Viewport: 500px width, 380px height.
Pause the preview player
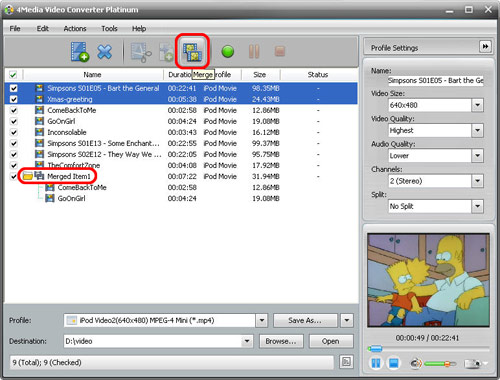[376, 363]
